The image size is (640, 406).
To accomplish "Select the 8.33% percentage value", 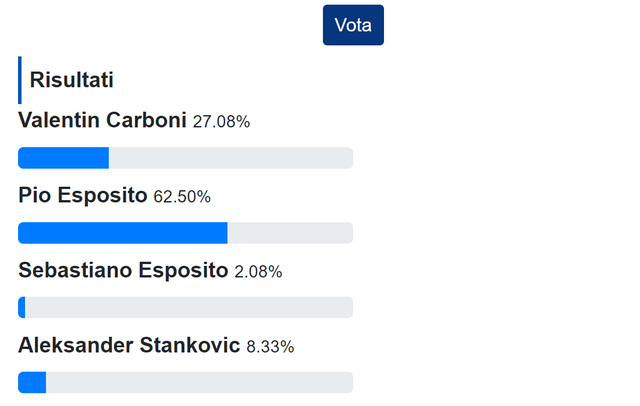I will [x=270, y=347].
